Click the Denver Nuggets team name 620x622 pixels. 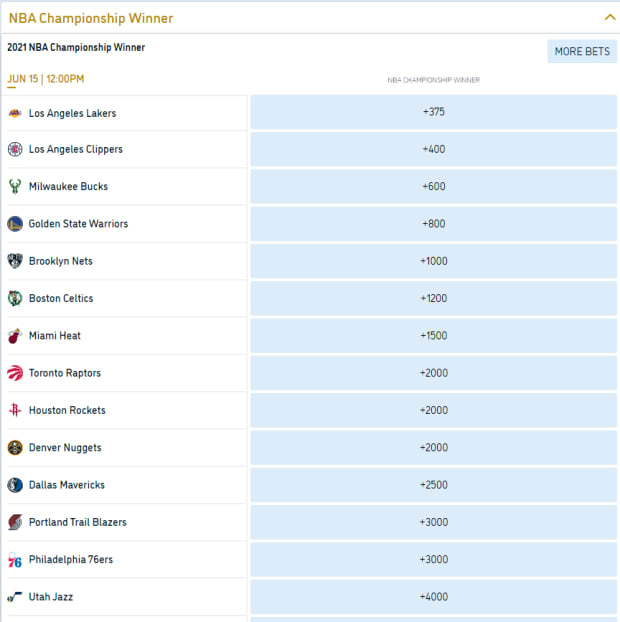65,448
